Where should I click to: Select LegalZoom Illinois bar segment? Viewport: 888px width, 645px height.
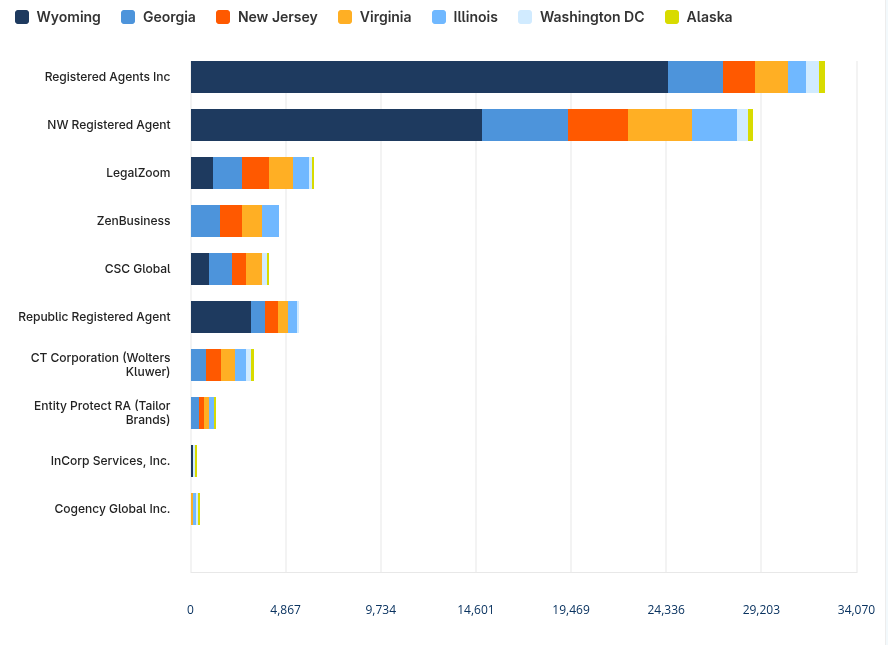[301, 173]
